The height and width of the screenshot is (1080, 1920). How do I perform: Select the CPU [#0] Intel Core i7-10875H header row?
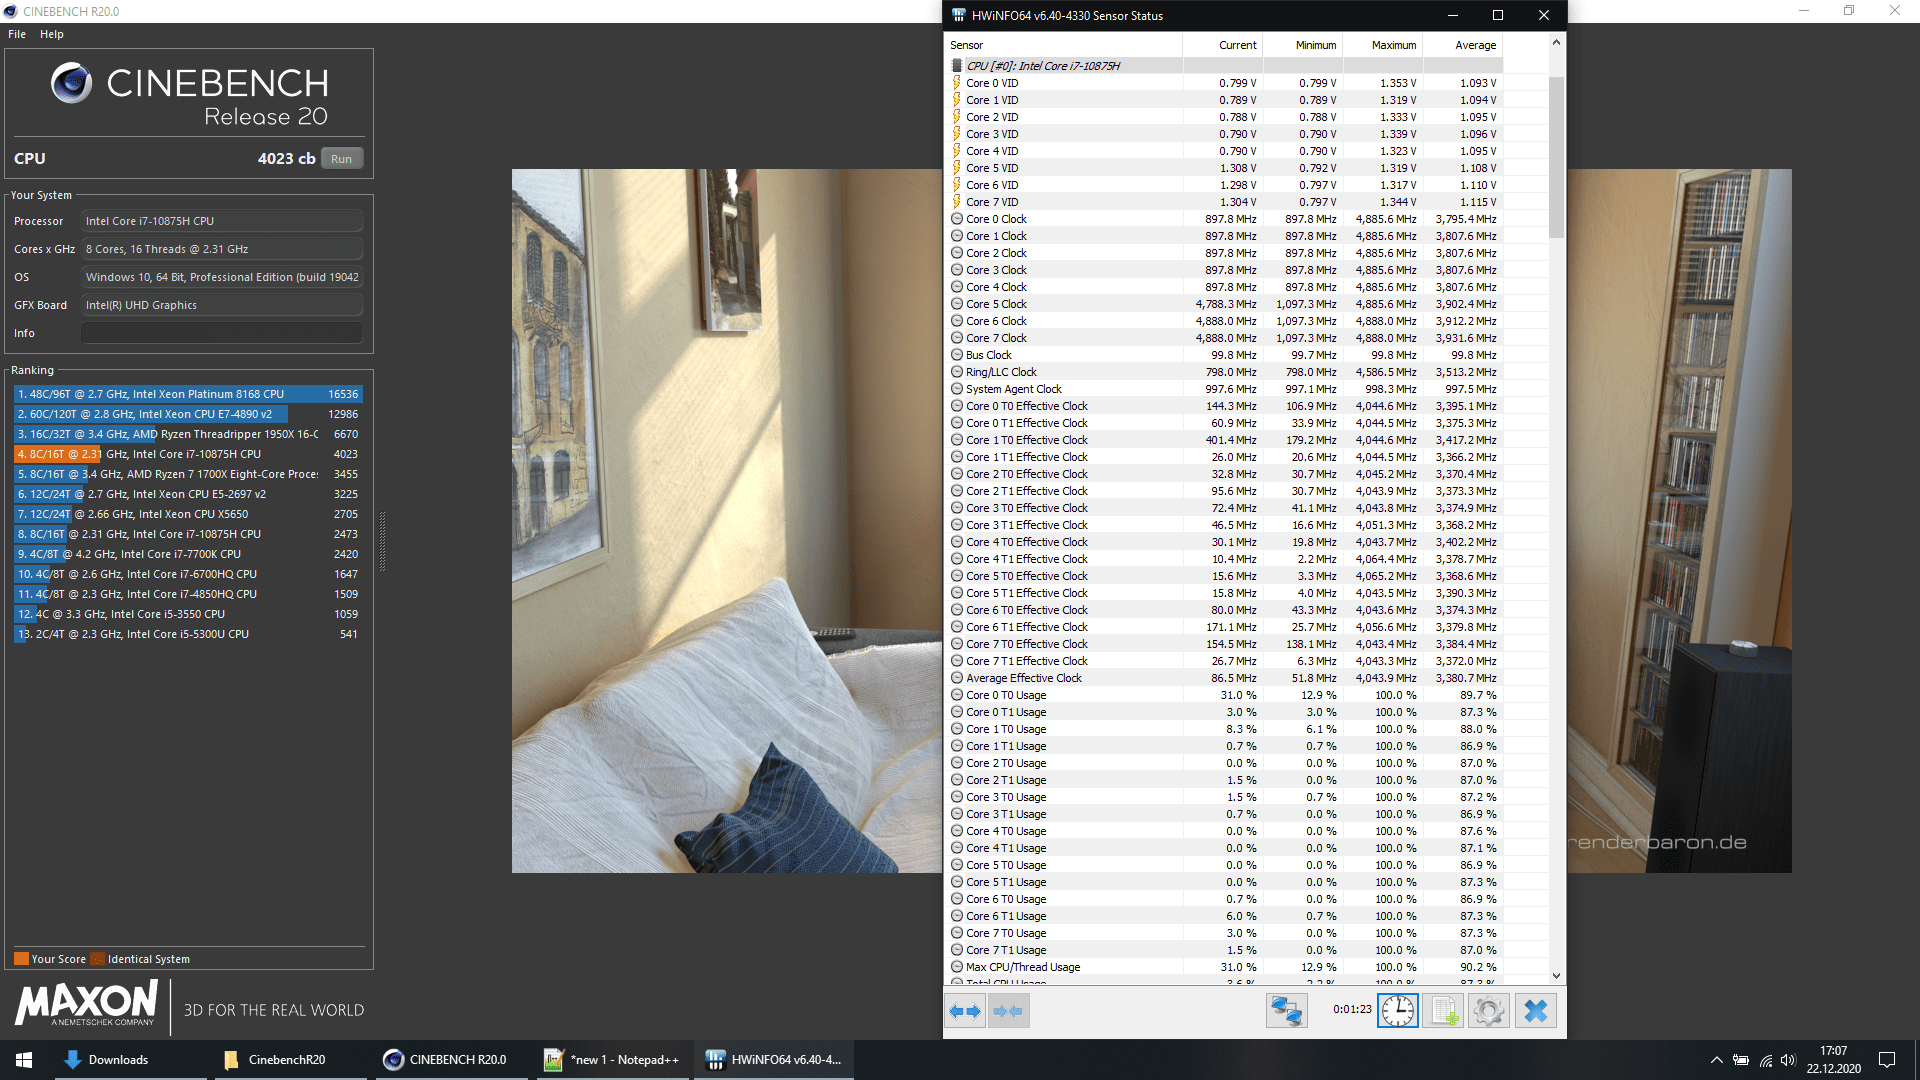[x=1224, y=66]
